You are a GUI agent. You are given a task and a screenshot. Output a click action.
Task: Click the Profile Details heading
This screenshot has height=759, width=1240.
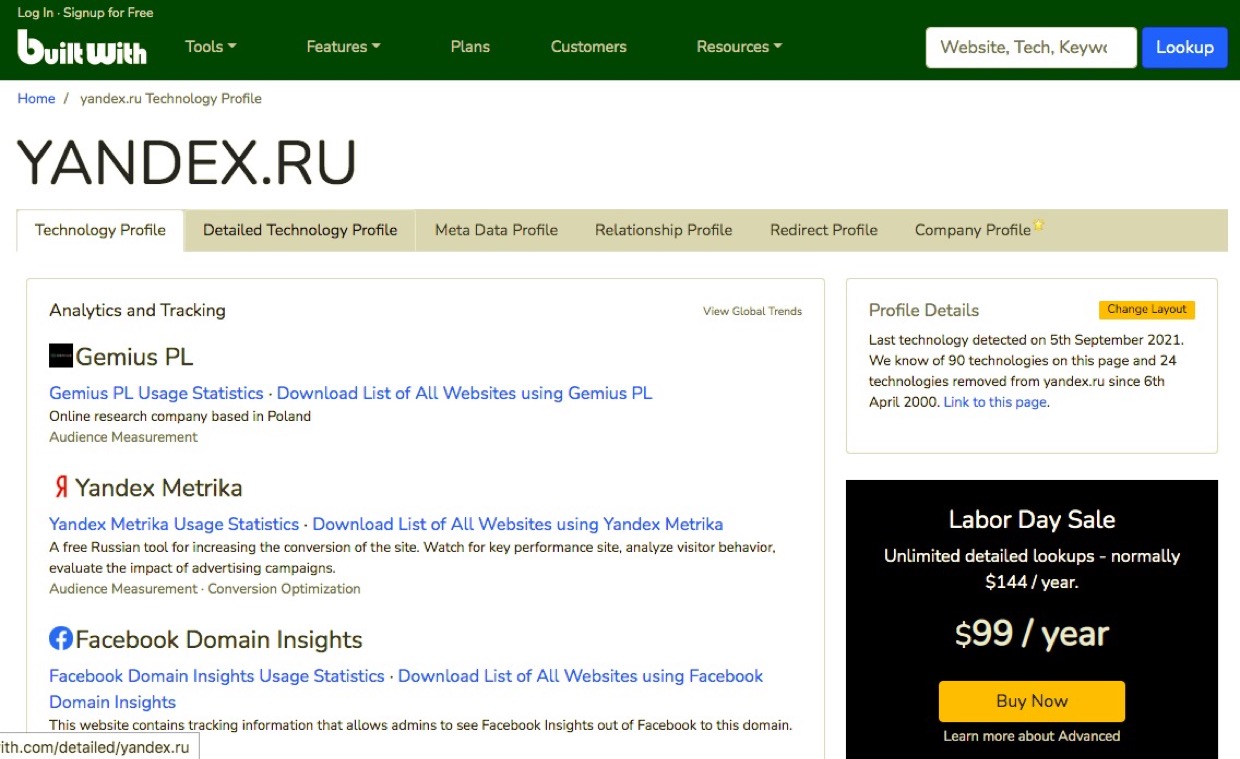coord(924,310)
